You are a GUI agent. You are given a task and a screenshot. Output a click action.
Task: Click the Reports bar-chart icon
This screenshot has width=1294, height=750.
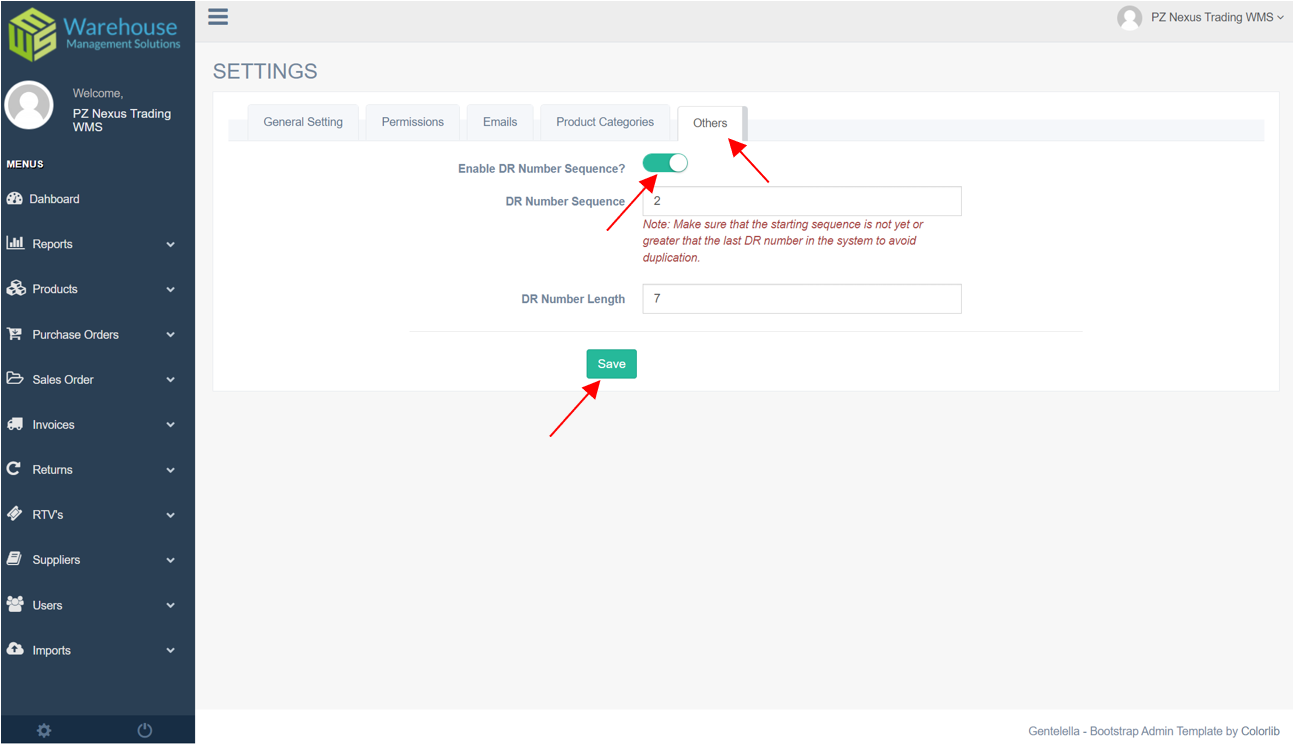17,243
